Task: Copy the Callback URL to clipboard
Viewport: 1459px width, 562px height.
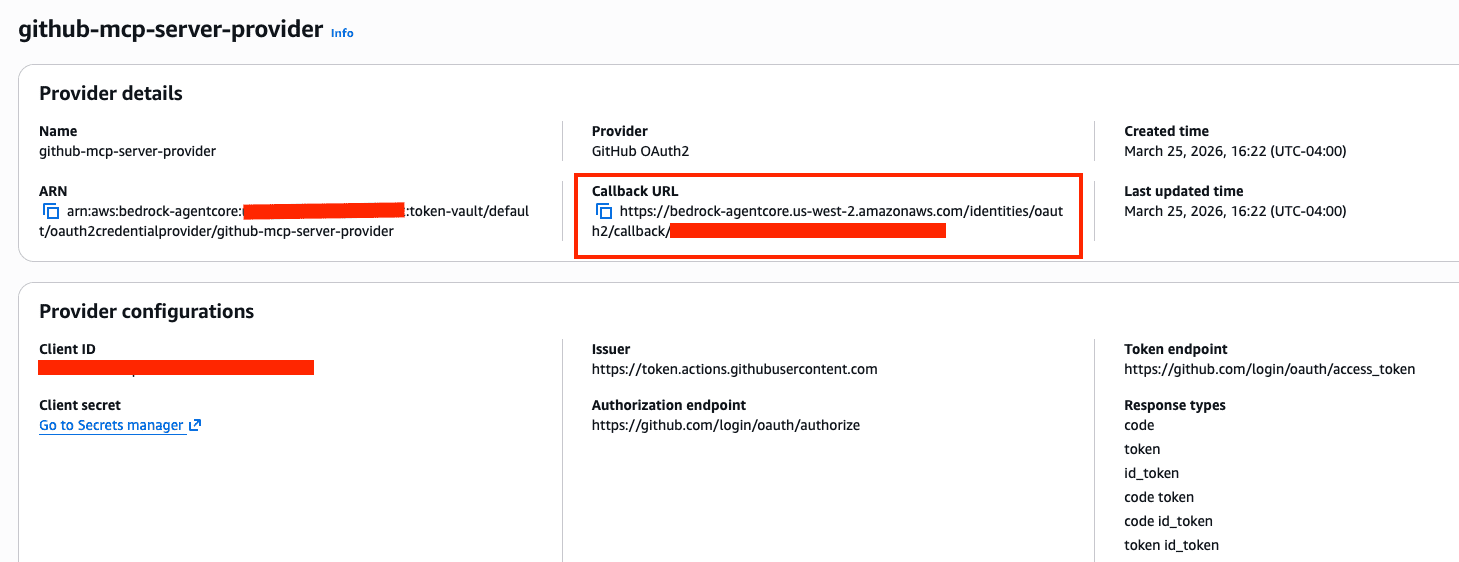Action: (604, 211)
